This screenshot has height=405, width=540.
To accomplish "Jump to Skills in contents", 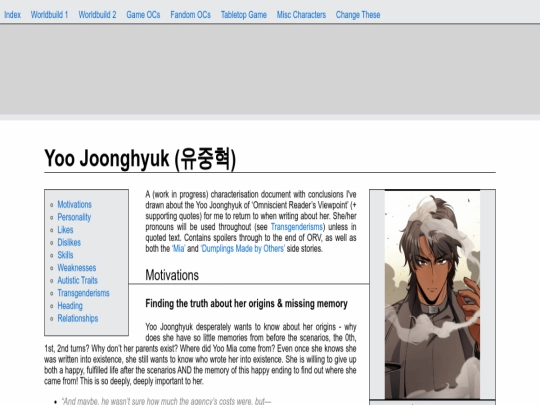I will click(65, 255).
